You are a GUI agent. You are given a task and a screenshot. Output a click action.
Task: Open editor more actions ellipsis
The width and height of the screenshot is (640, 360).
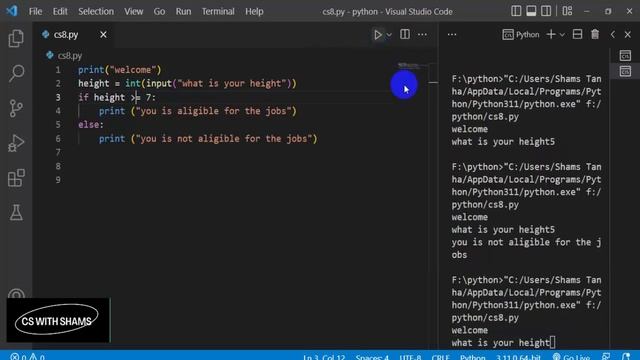coord(422,35)
